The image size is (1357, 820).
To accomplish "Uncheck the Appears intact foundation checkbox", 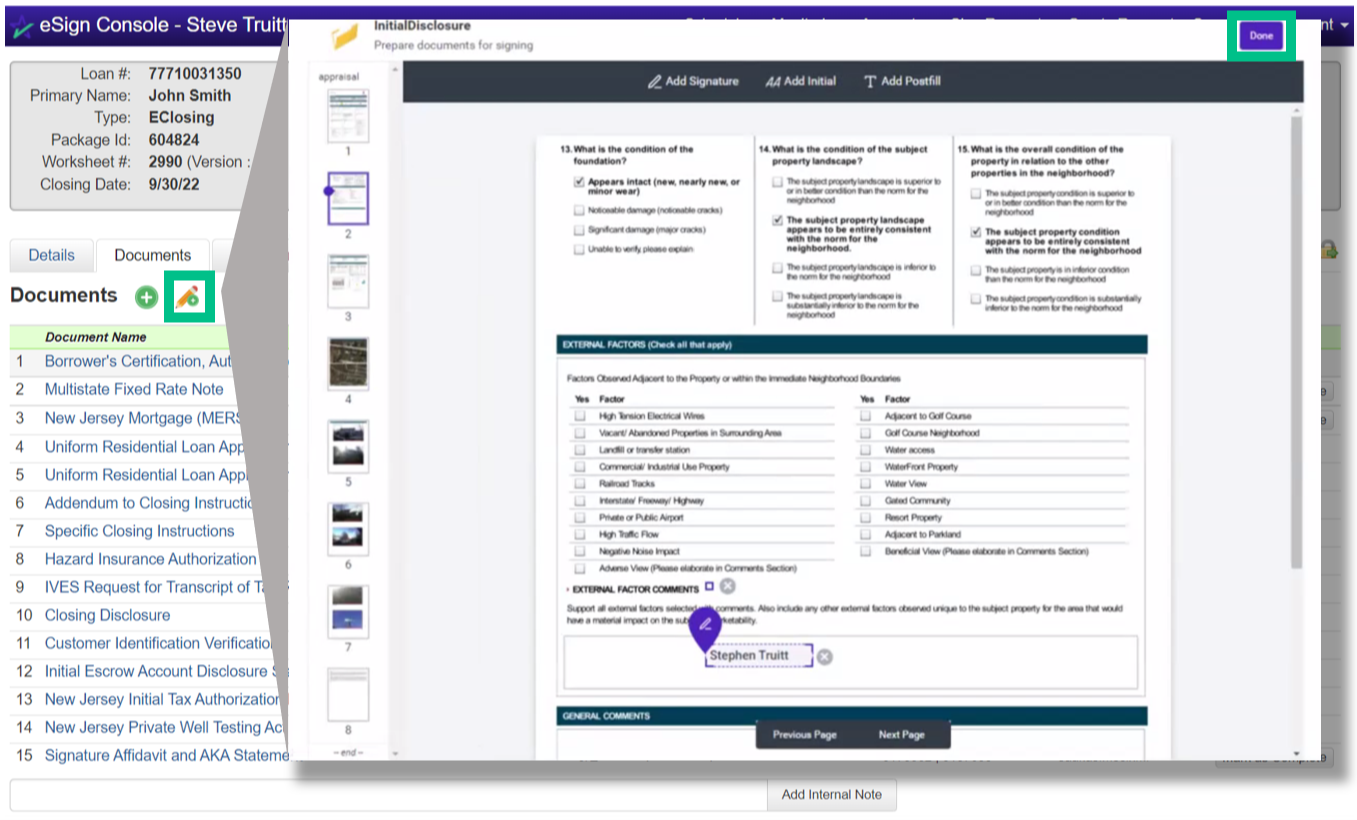I will (x=579, y=183).
